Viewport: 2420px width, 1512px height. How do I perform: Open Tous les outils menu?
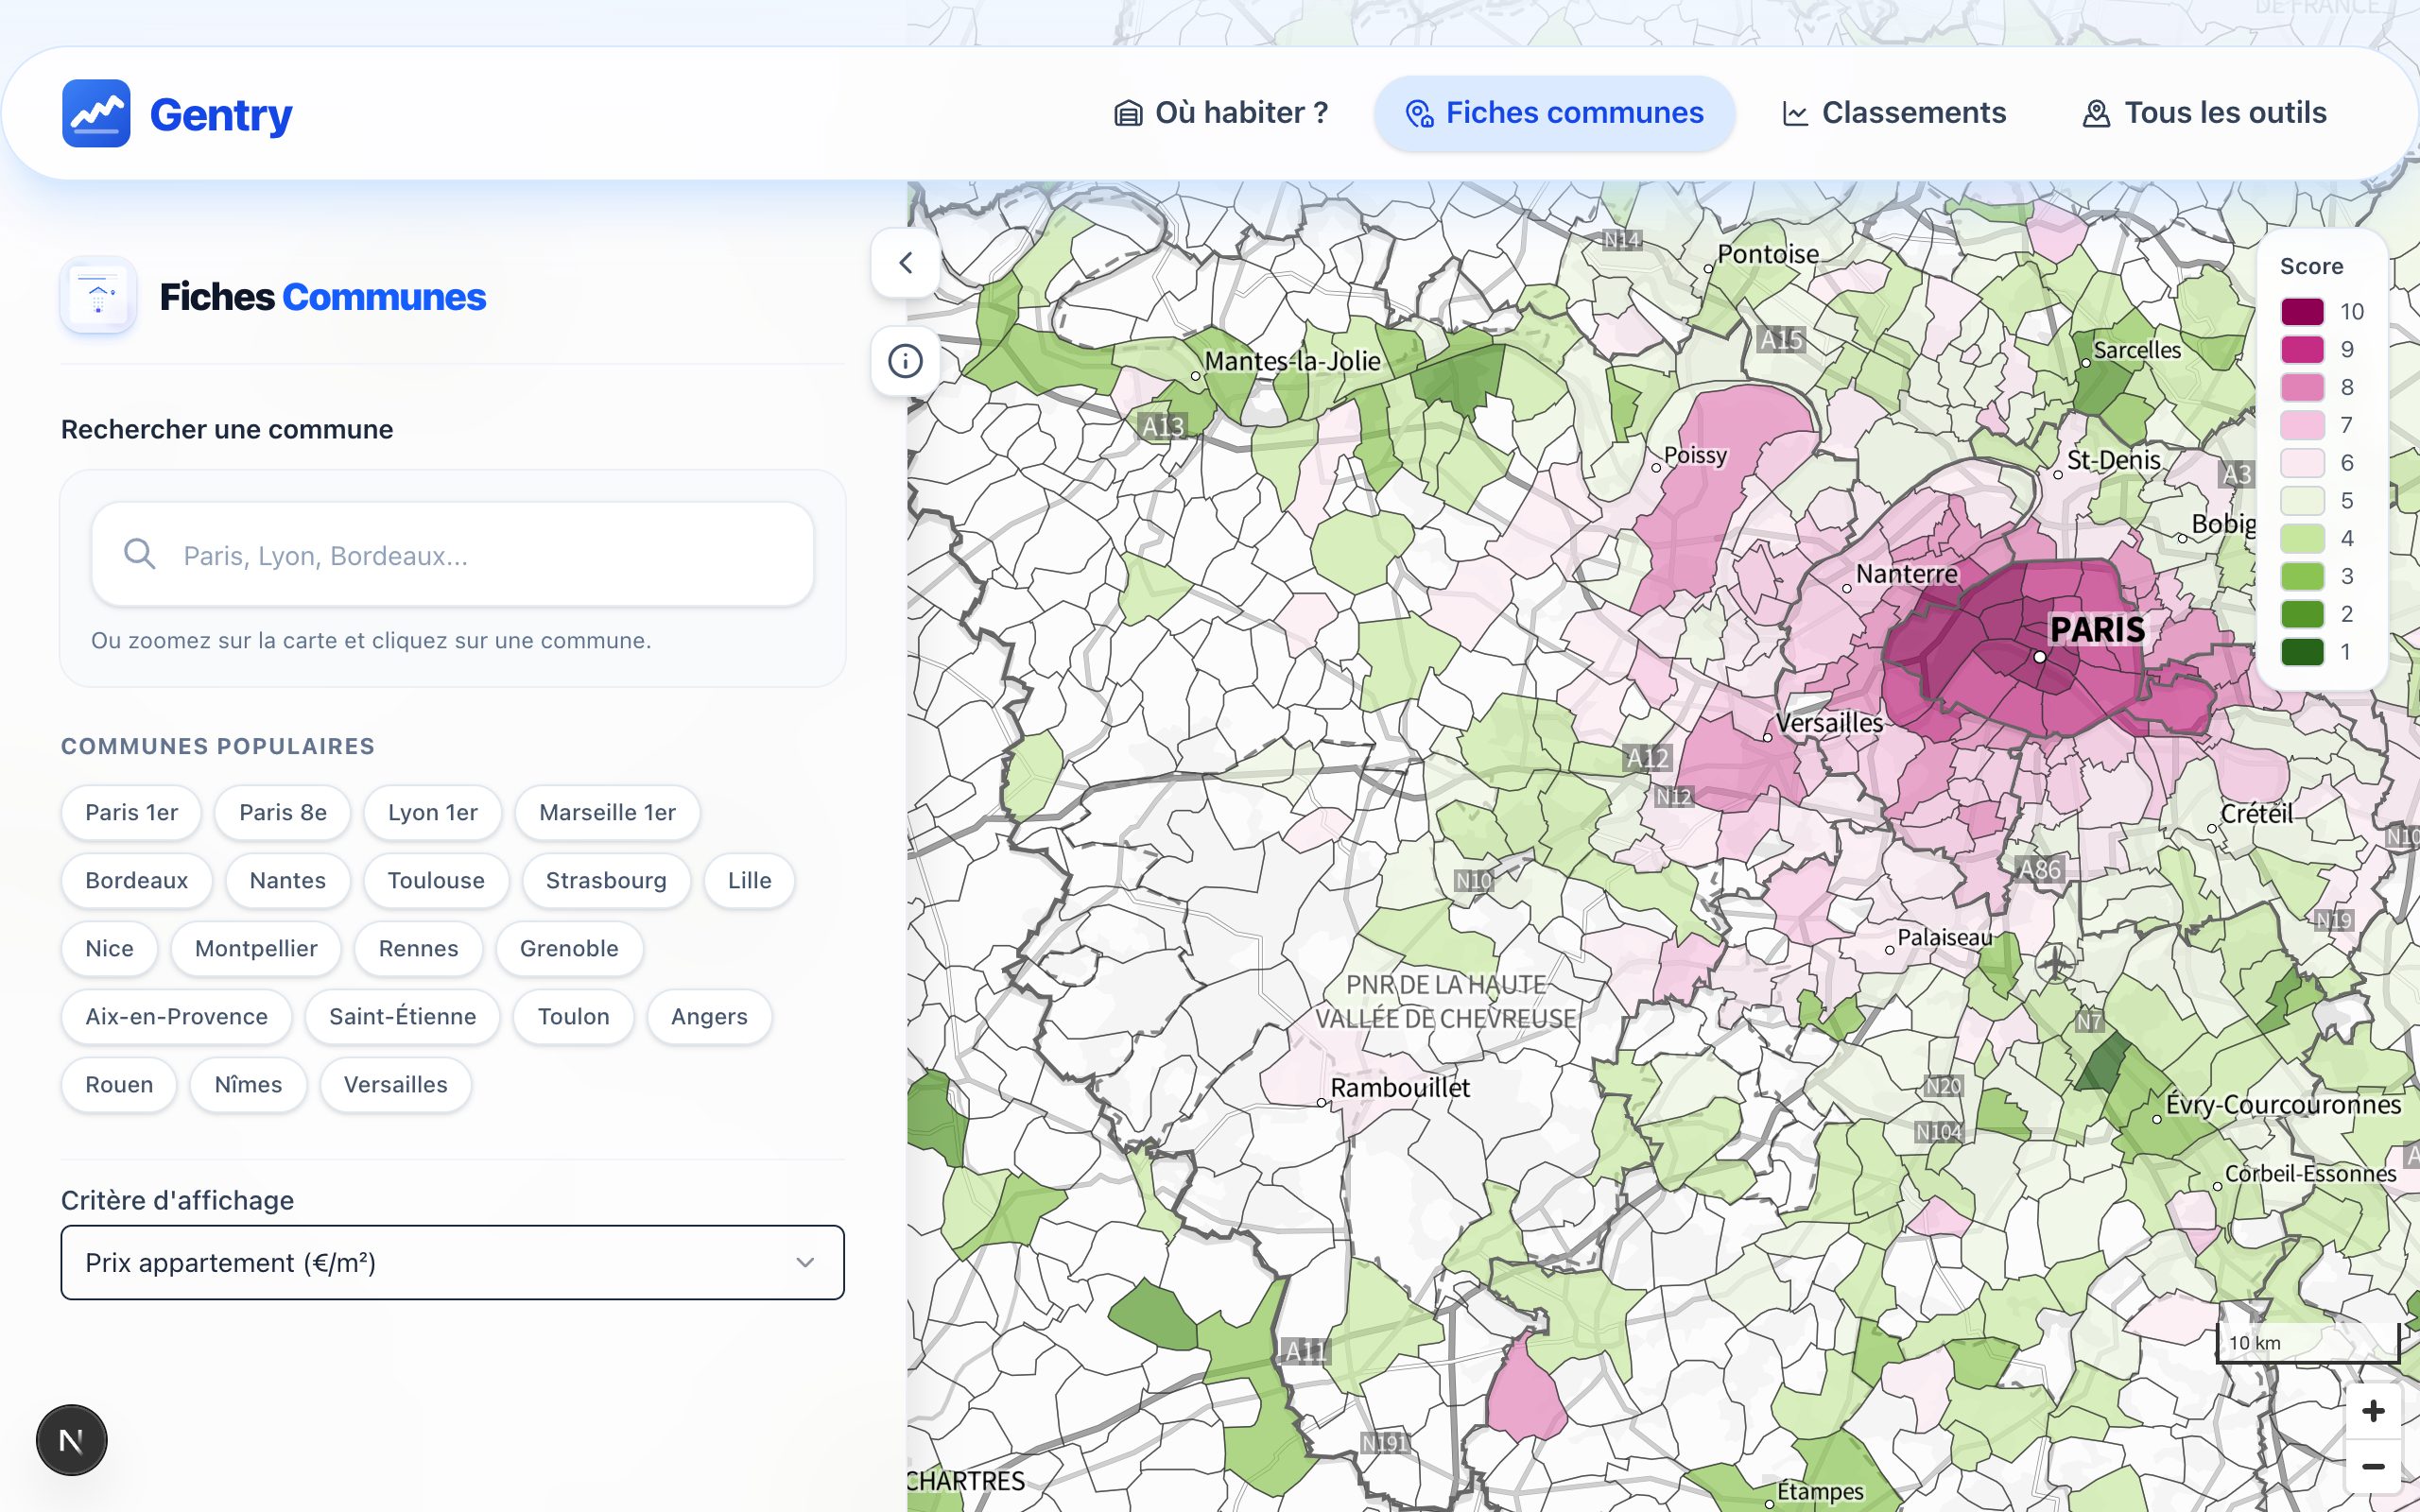[2204, 113]
